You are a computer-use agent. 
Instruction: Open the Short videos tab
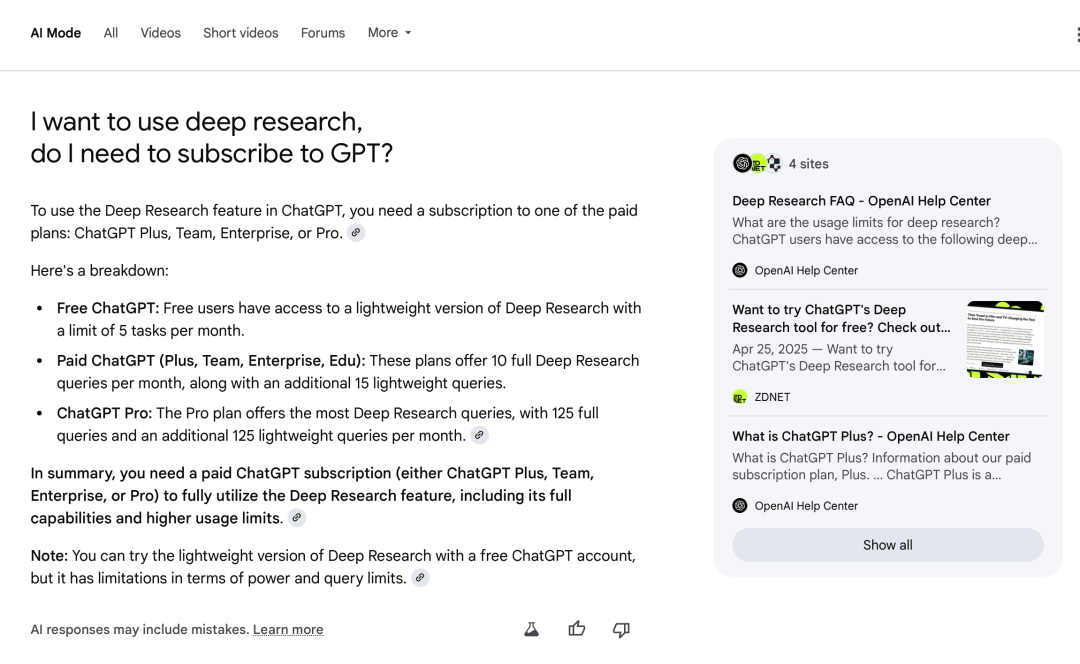(240, 32)
